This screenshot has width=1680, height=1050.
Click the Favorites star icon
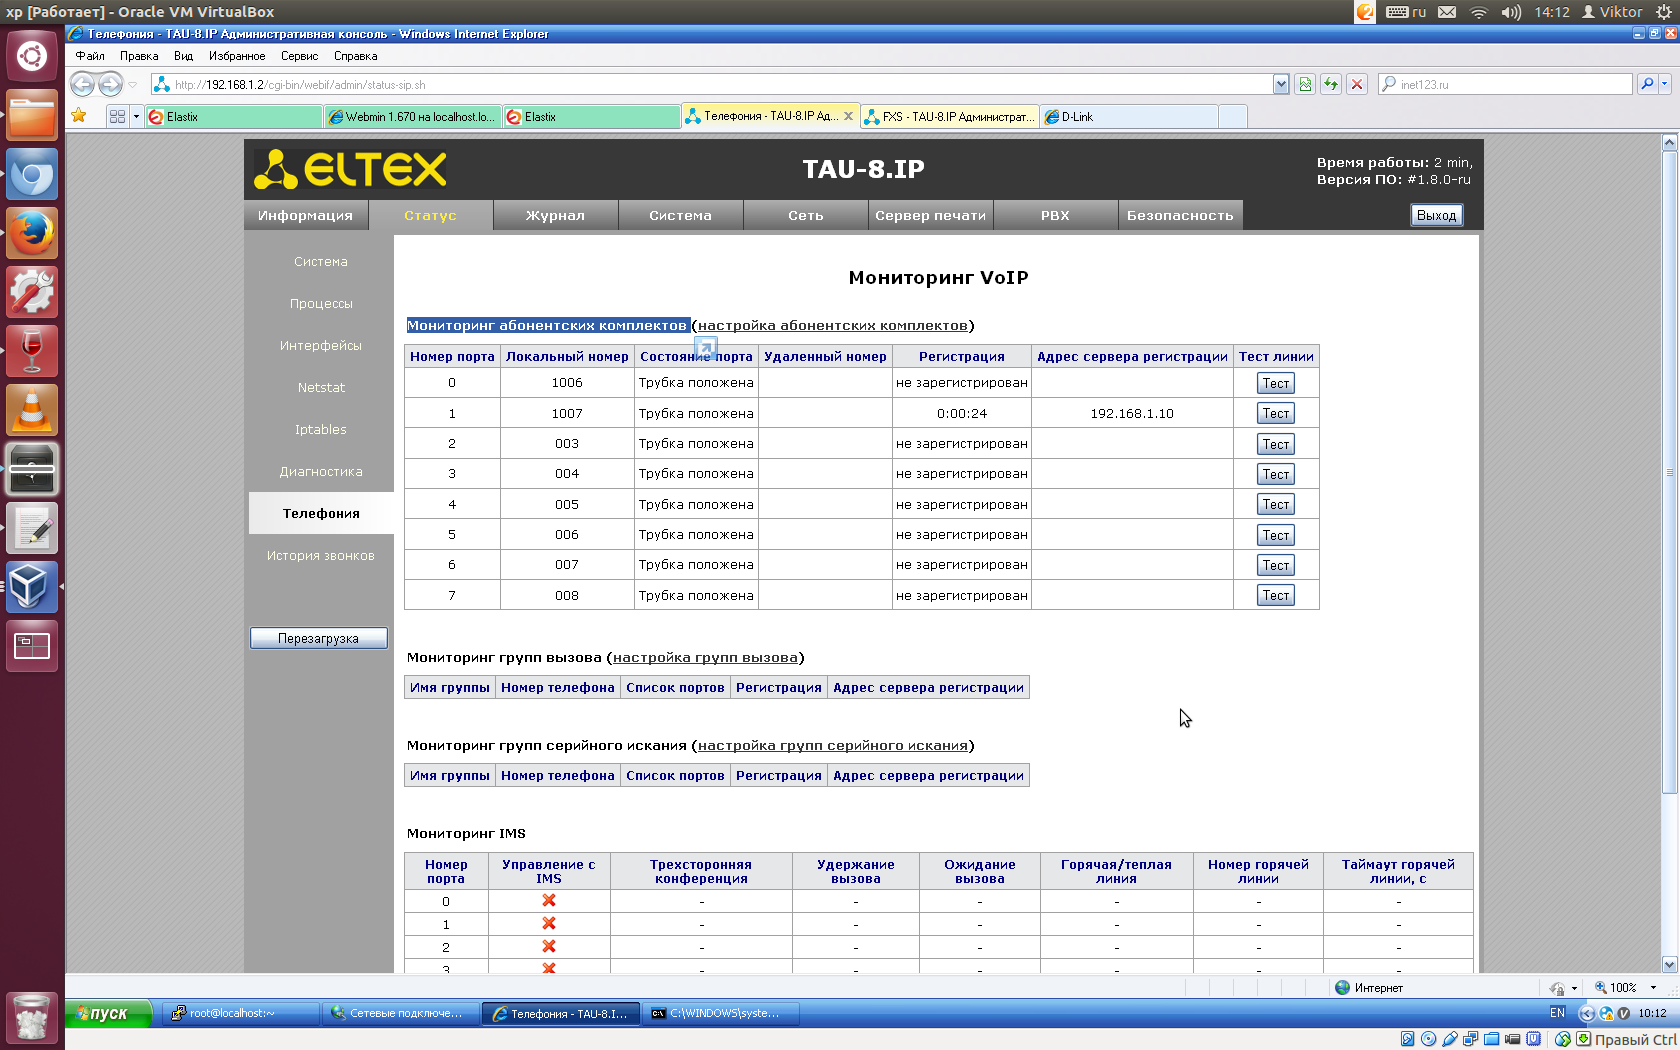[79, 116]
